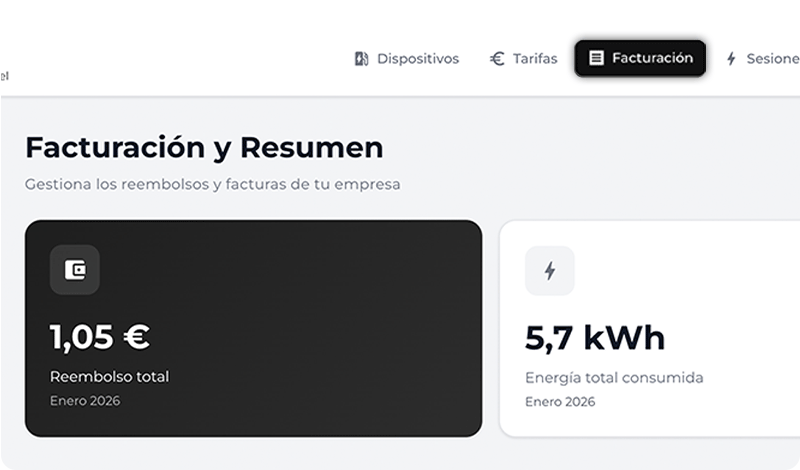The image size is (800, 470).
Task: Click the Facturación y Resumen heading
Action: pyautogui.click(x=204, y=147)
